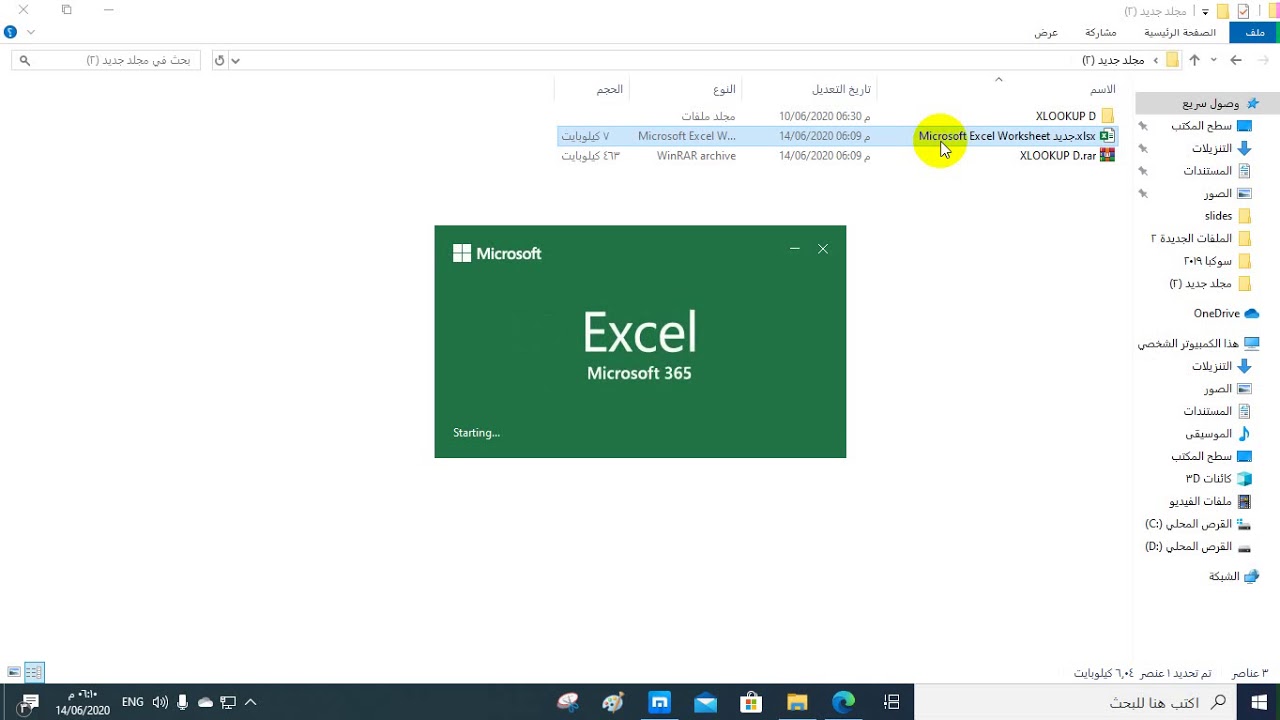
Task: Expand the ribbon with the chevron
Action: (31, 32)
